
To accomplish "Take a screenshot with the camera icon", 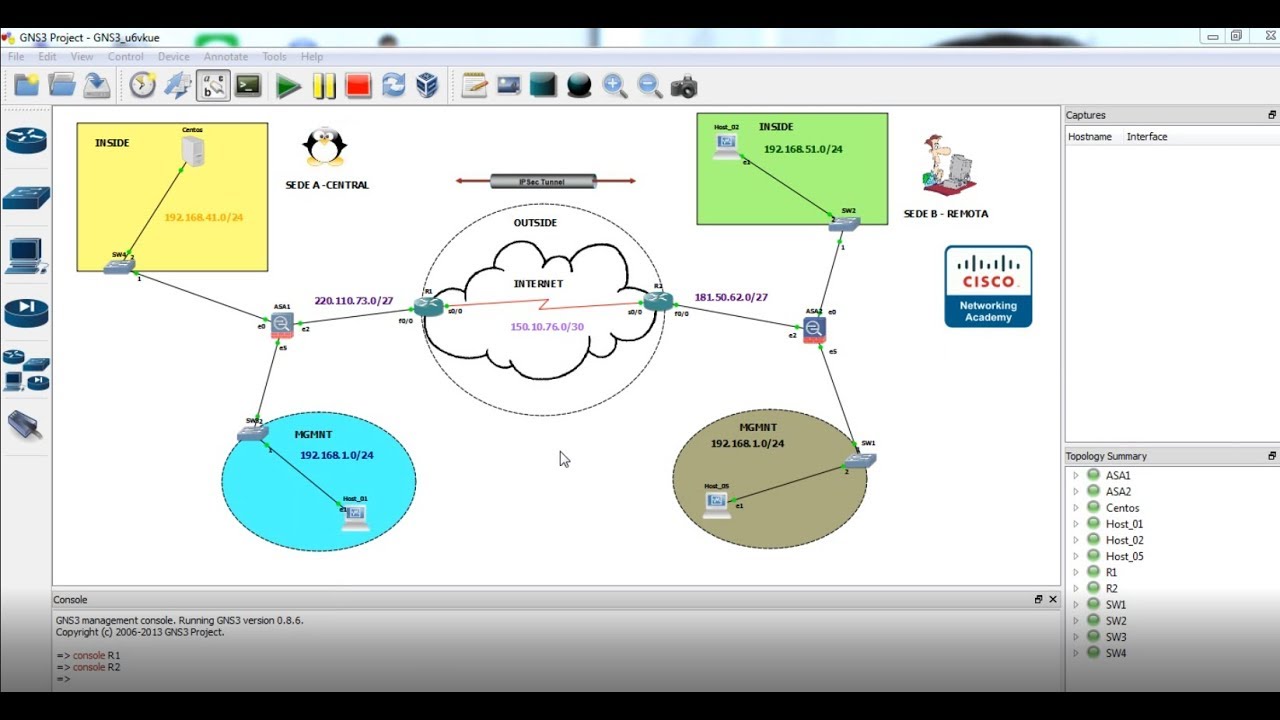I will click(x=684, y=86).
